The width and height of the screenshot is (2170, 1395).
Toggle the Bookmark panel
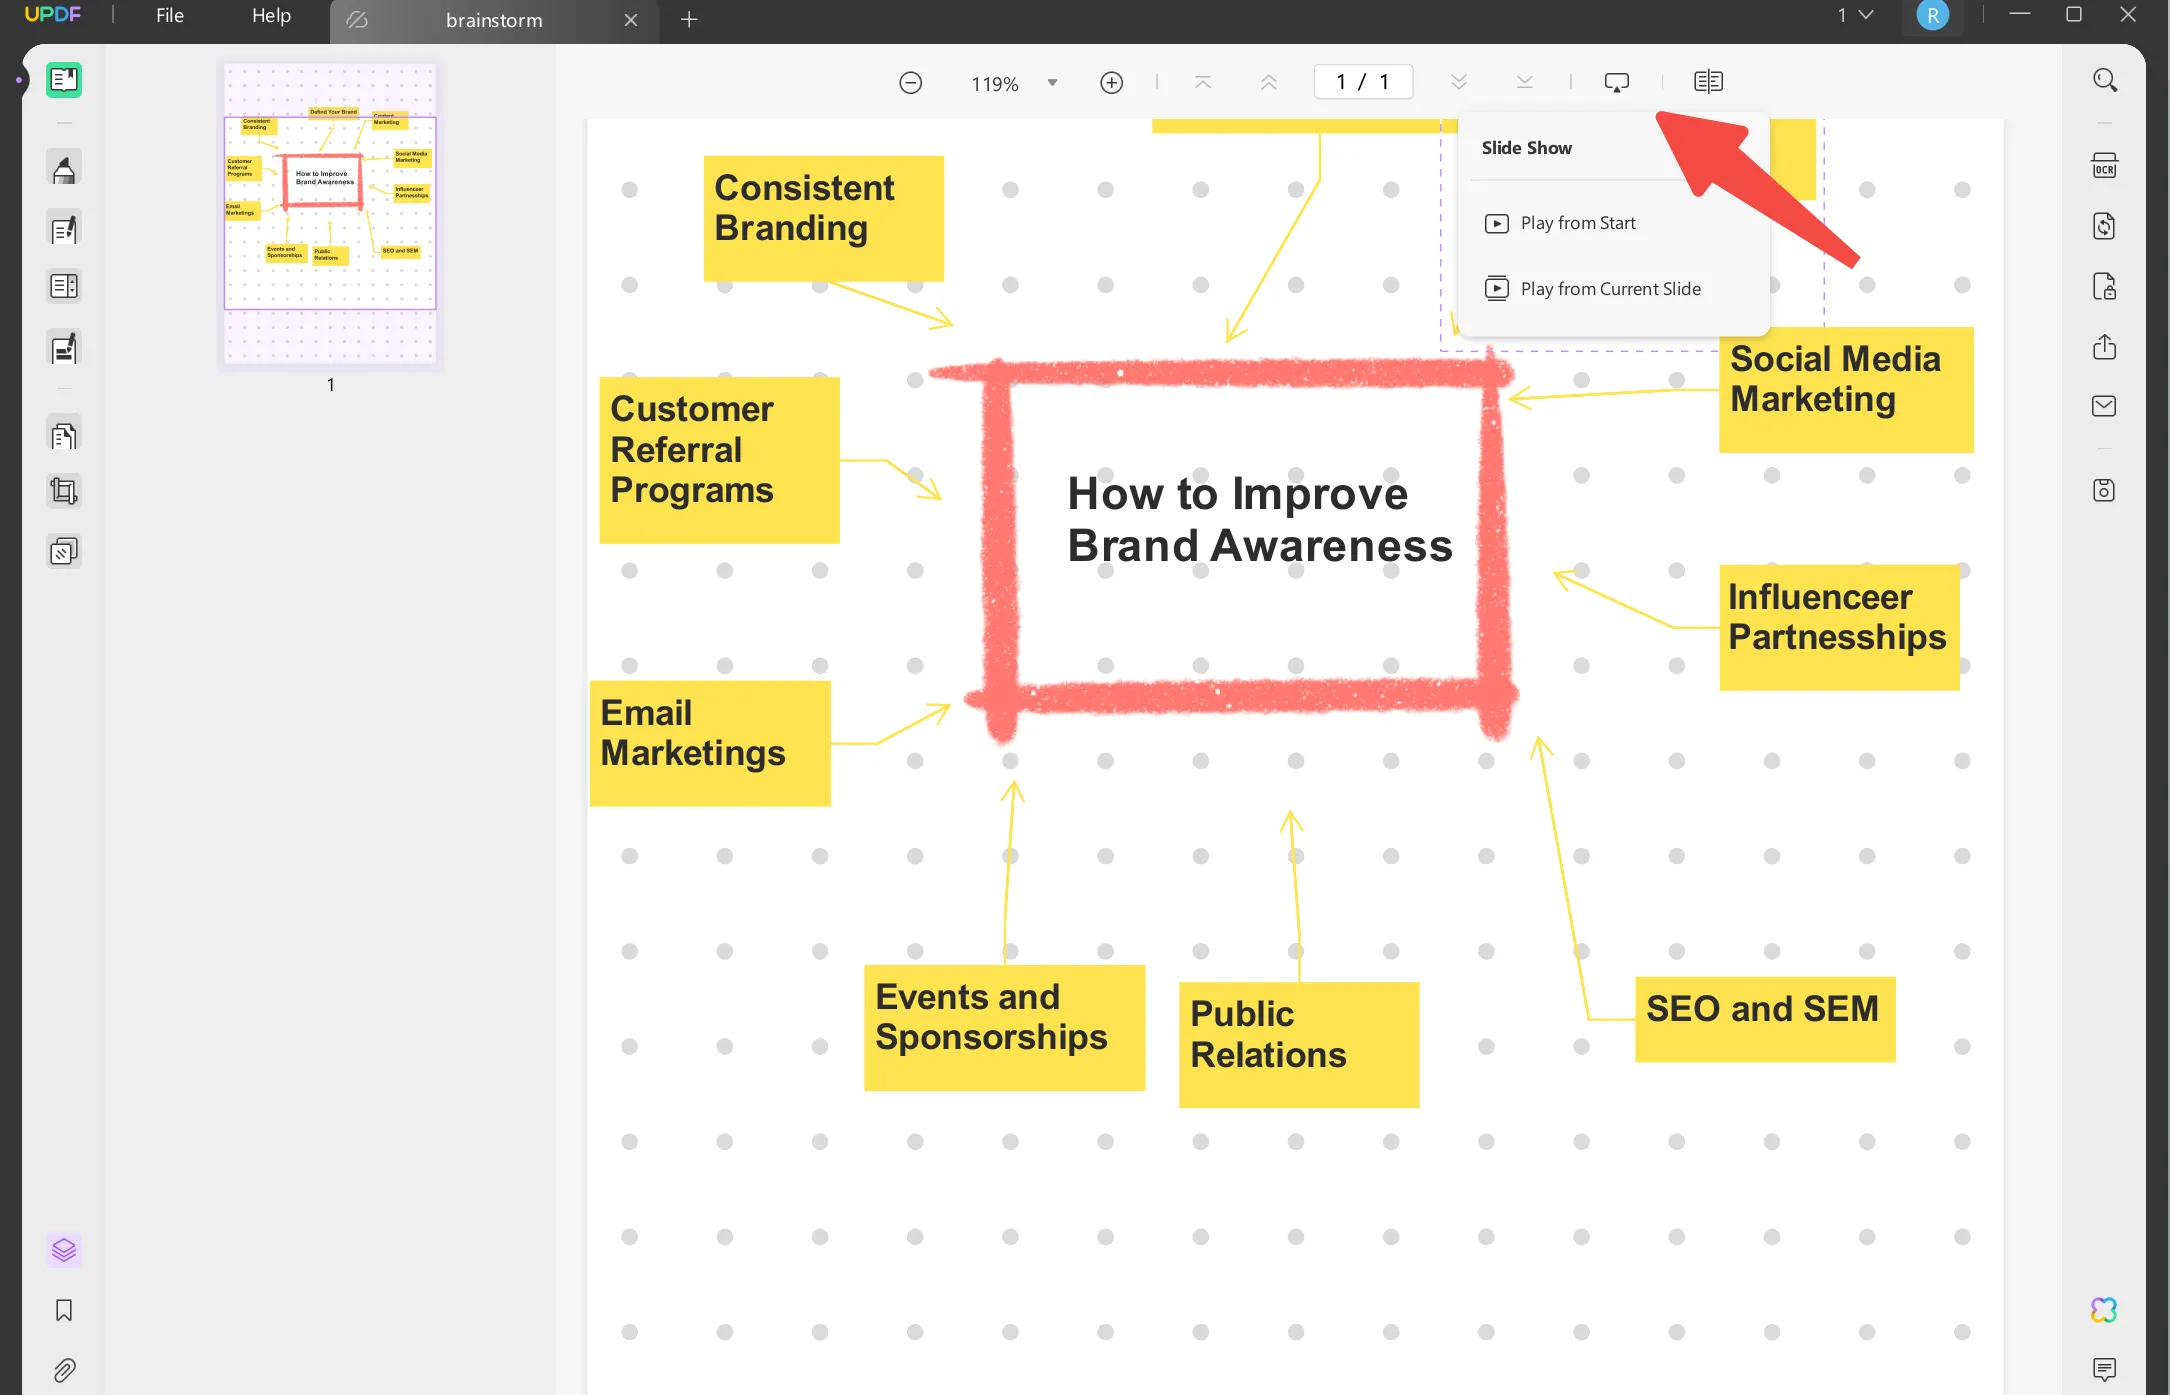(x=64, y=1311)
